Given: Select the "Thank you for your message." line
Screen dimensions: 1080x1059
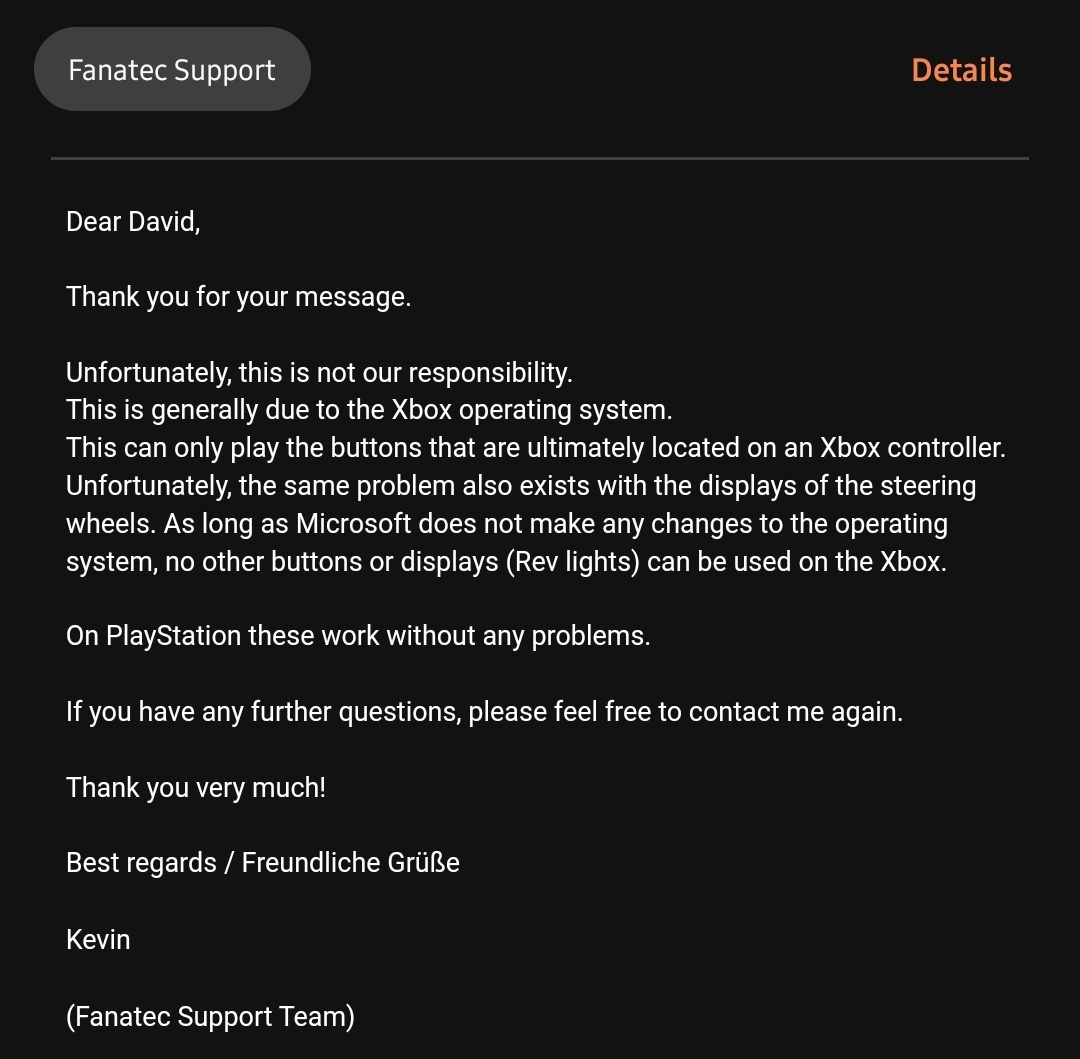Looking at the screenshot, I should tap(238, 297).
